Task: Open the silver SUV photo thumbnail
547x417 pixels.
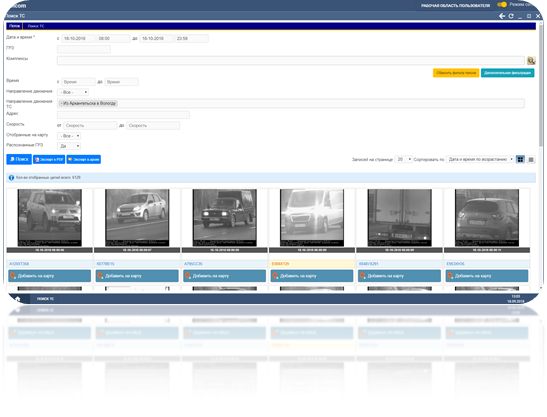Action: click(x=50, y=218)
